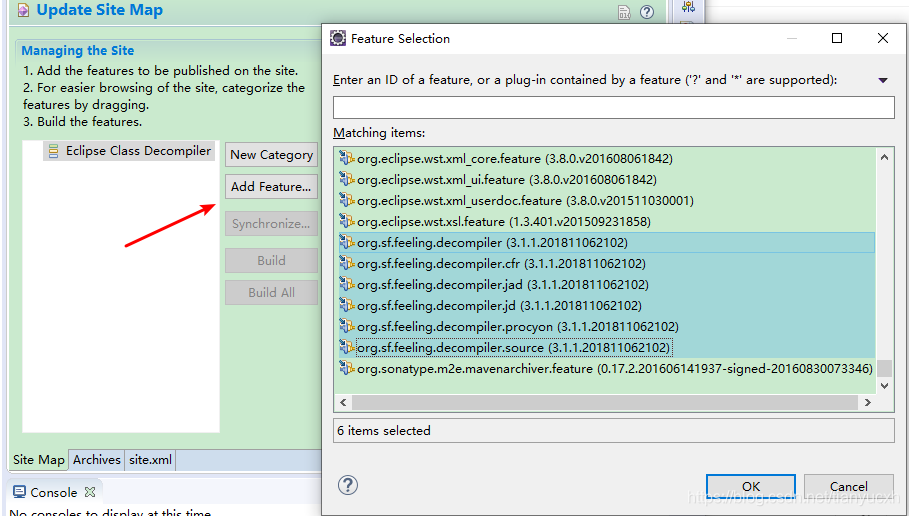Screen dimensions: 909x516
Task: Click the OK button in Feature Selection
Action: (x=751, y=486)
